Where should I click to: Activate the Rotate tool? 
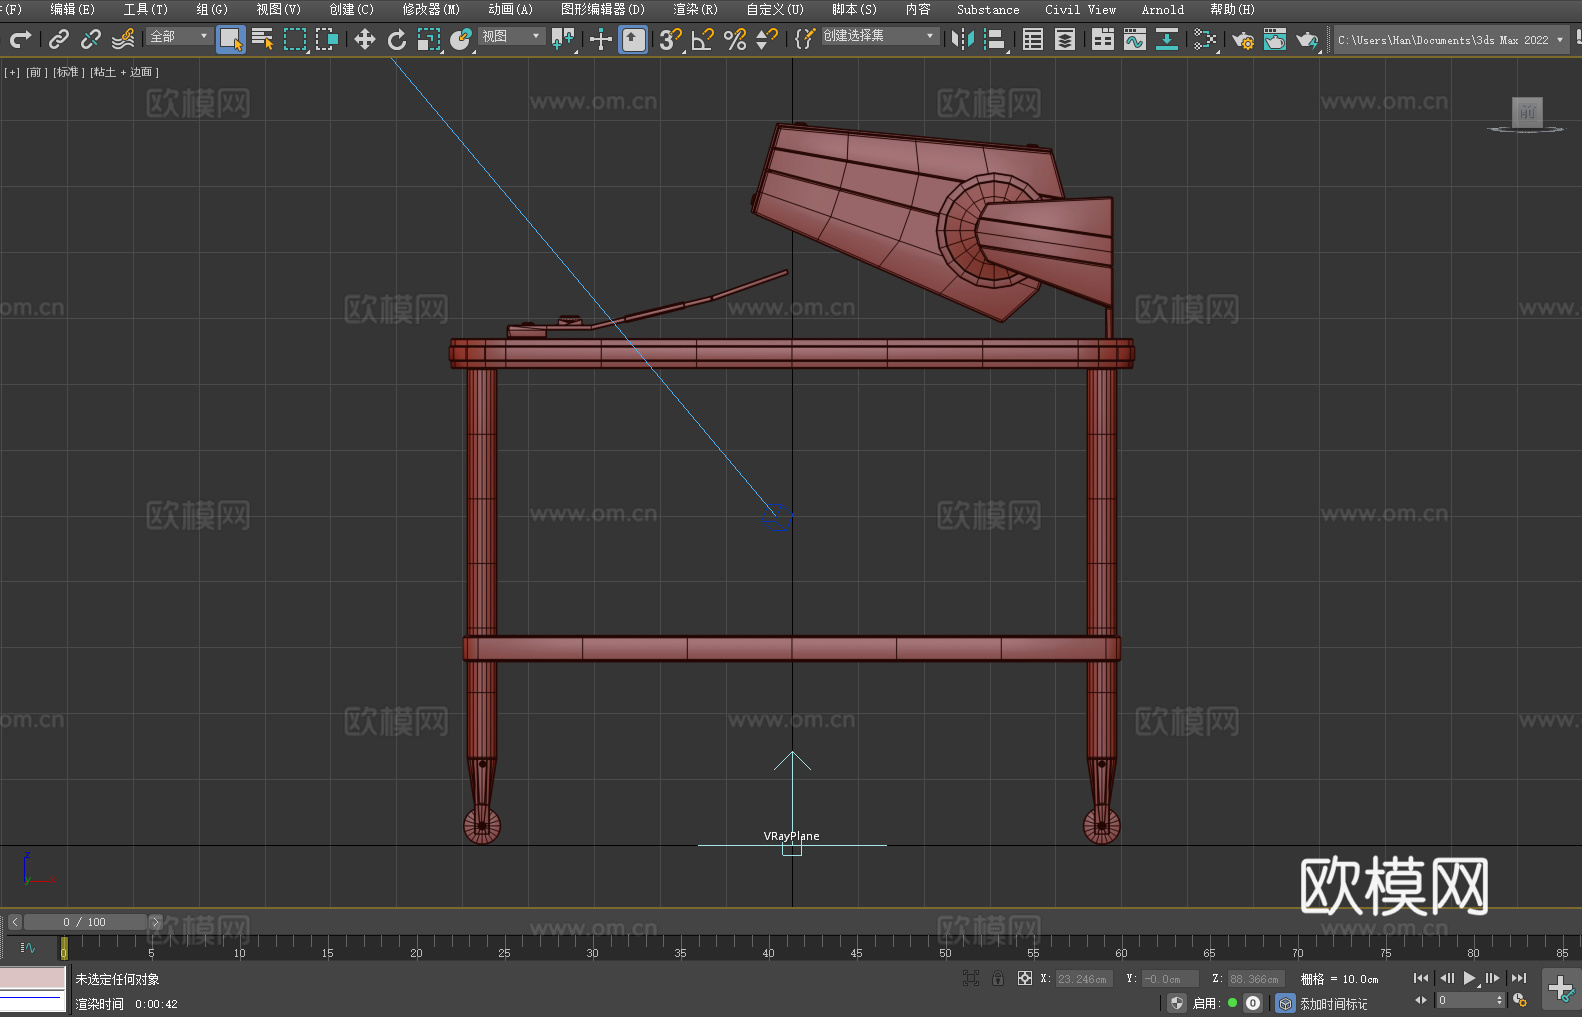397,39
